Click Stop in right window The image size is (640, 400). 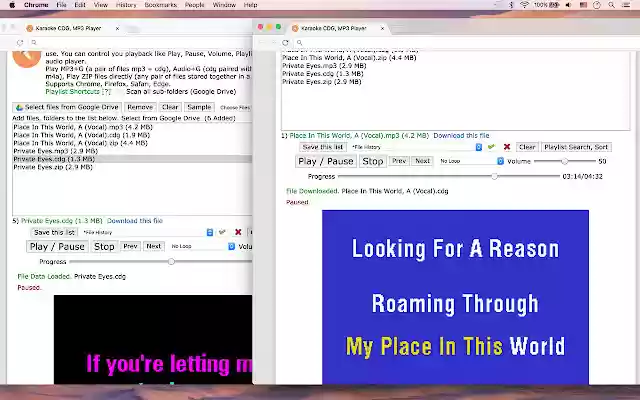click(373, 161)
